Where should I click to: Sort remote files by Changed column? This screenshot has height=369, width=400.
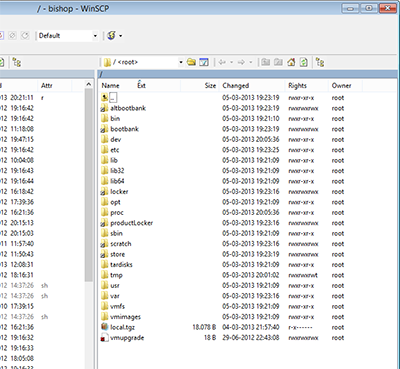click(x=236, y=85)
